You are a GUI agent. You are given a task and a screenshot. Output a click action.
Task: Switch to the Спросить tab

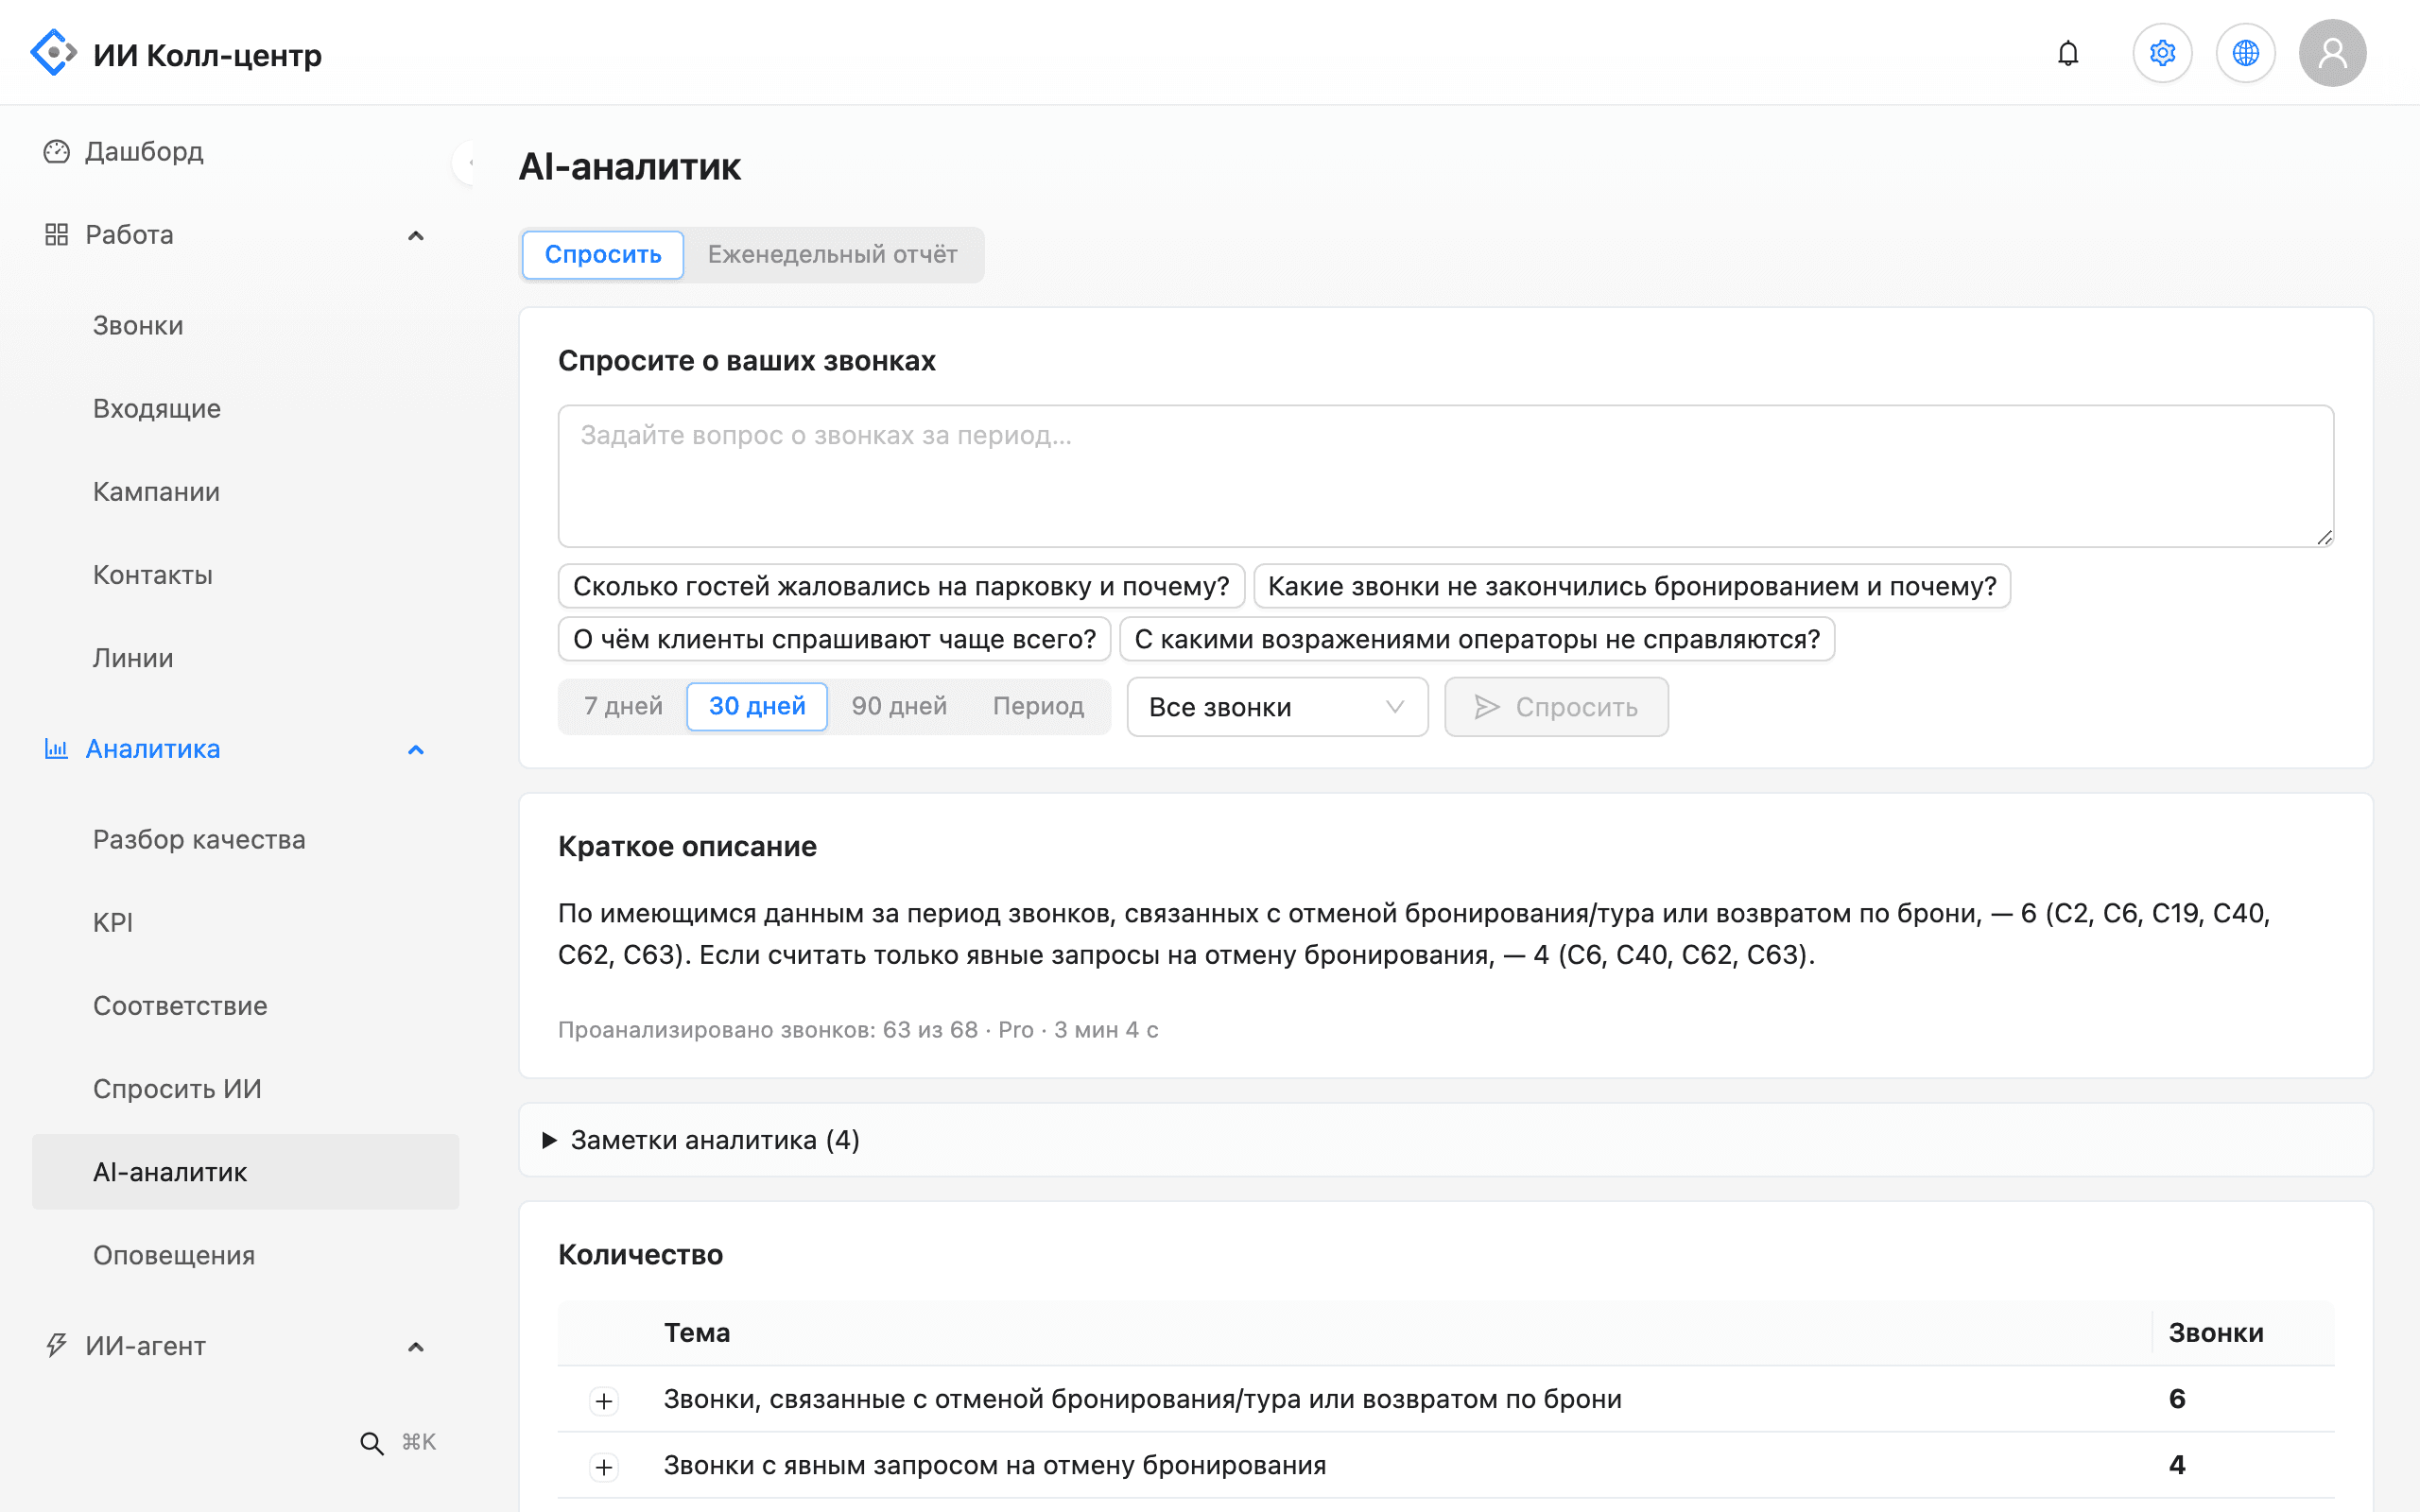pyautogui.click(x=603, y=254)
